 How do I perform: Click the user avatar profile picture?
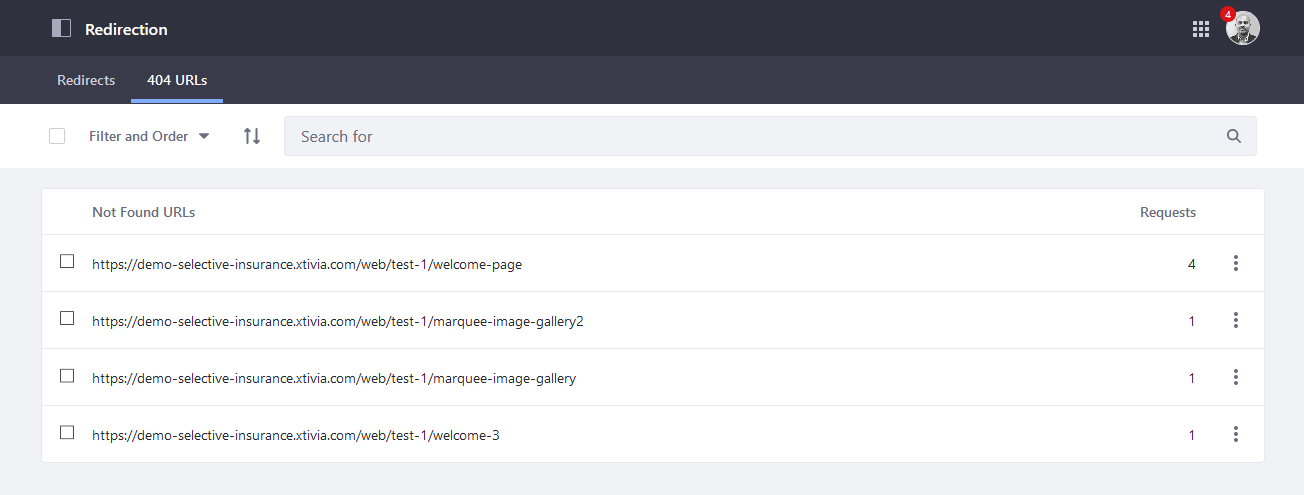coord(1242,29)
